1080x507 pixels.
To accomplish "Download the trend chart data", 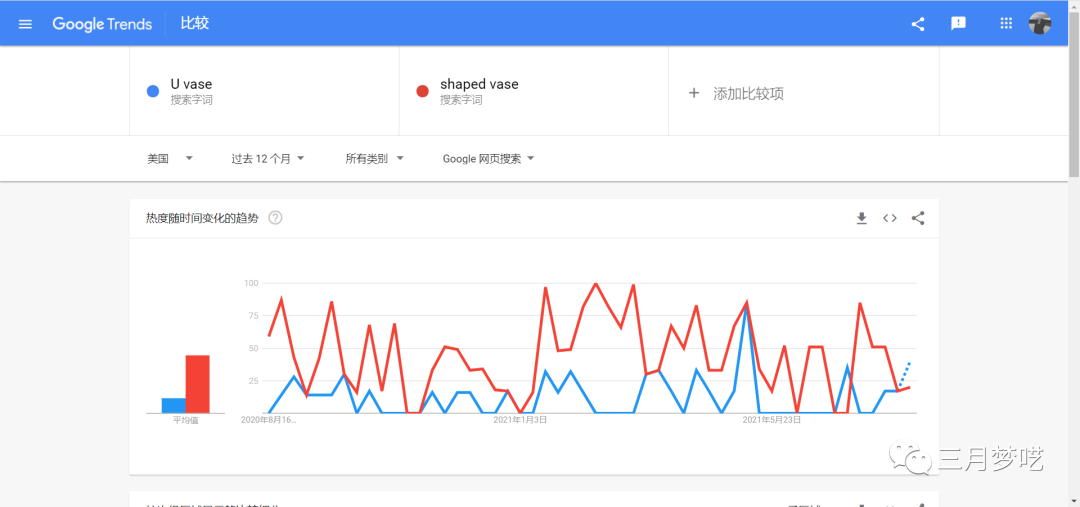I will 861,218.
